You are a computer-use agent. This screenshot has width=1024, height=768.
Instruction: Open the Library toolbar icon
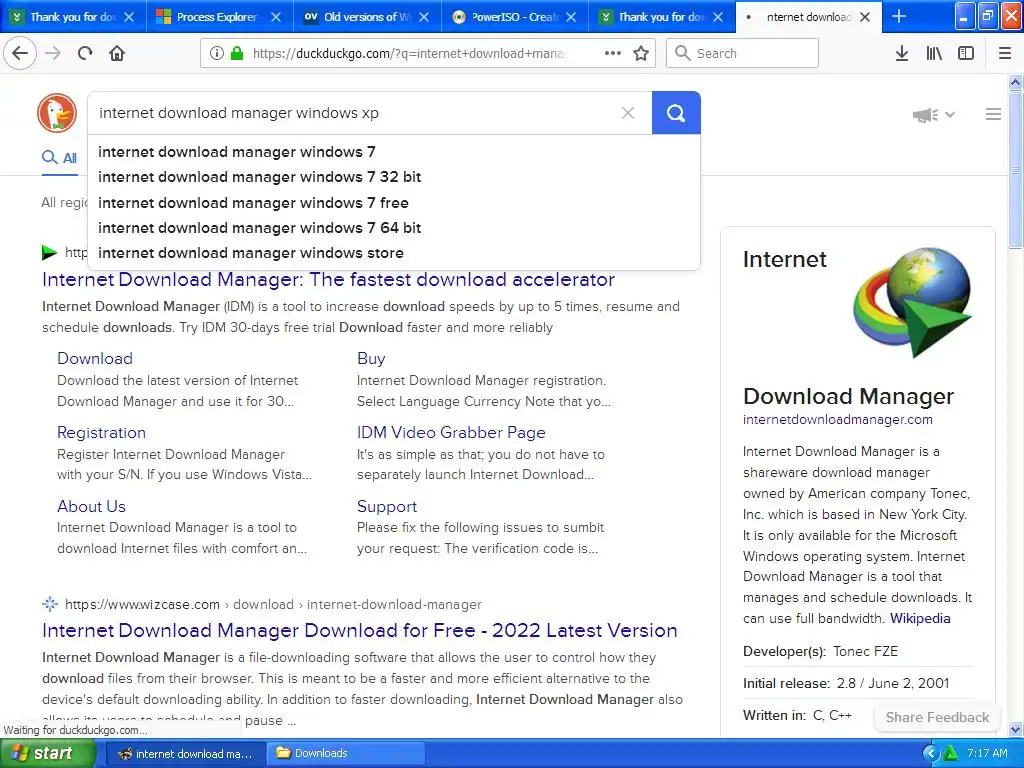tap(934, 53)
